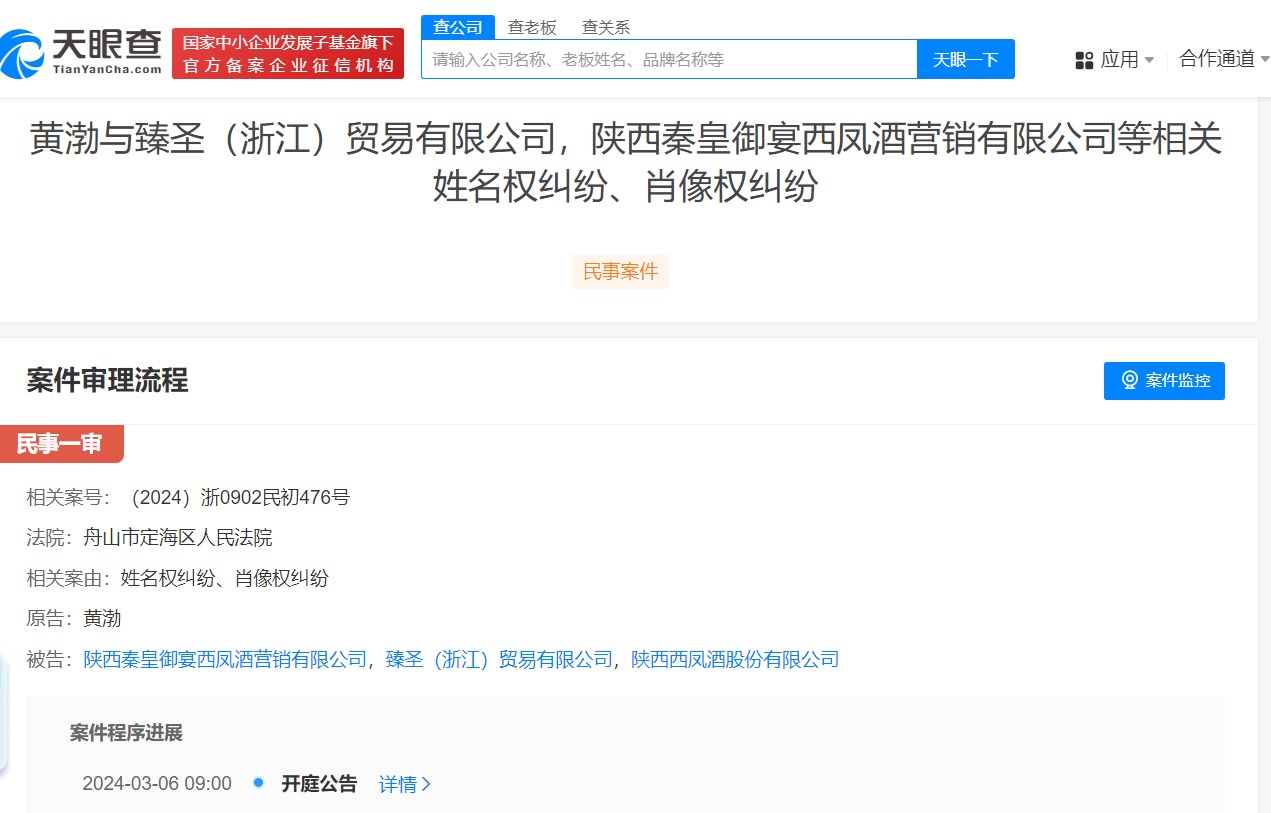Click the case title heading about 黄渤

pos(626,162)
